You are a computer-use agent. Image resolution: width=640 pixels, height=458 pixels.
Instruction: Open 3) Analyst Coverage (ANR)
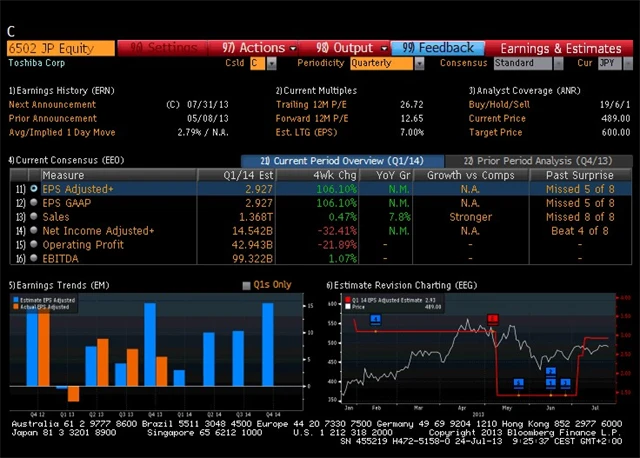[x=524, y=91]
